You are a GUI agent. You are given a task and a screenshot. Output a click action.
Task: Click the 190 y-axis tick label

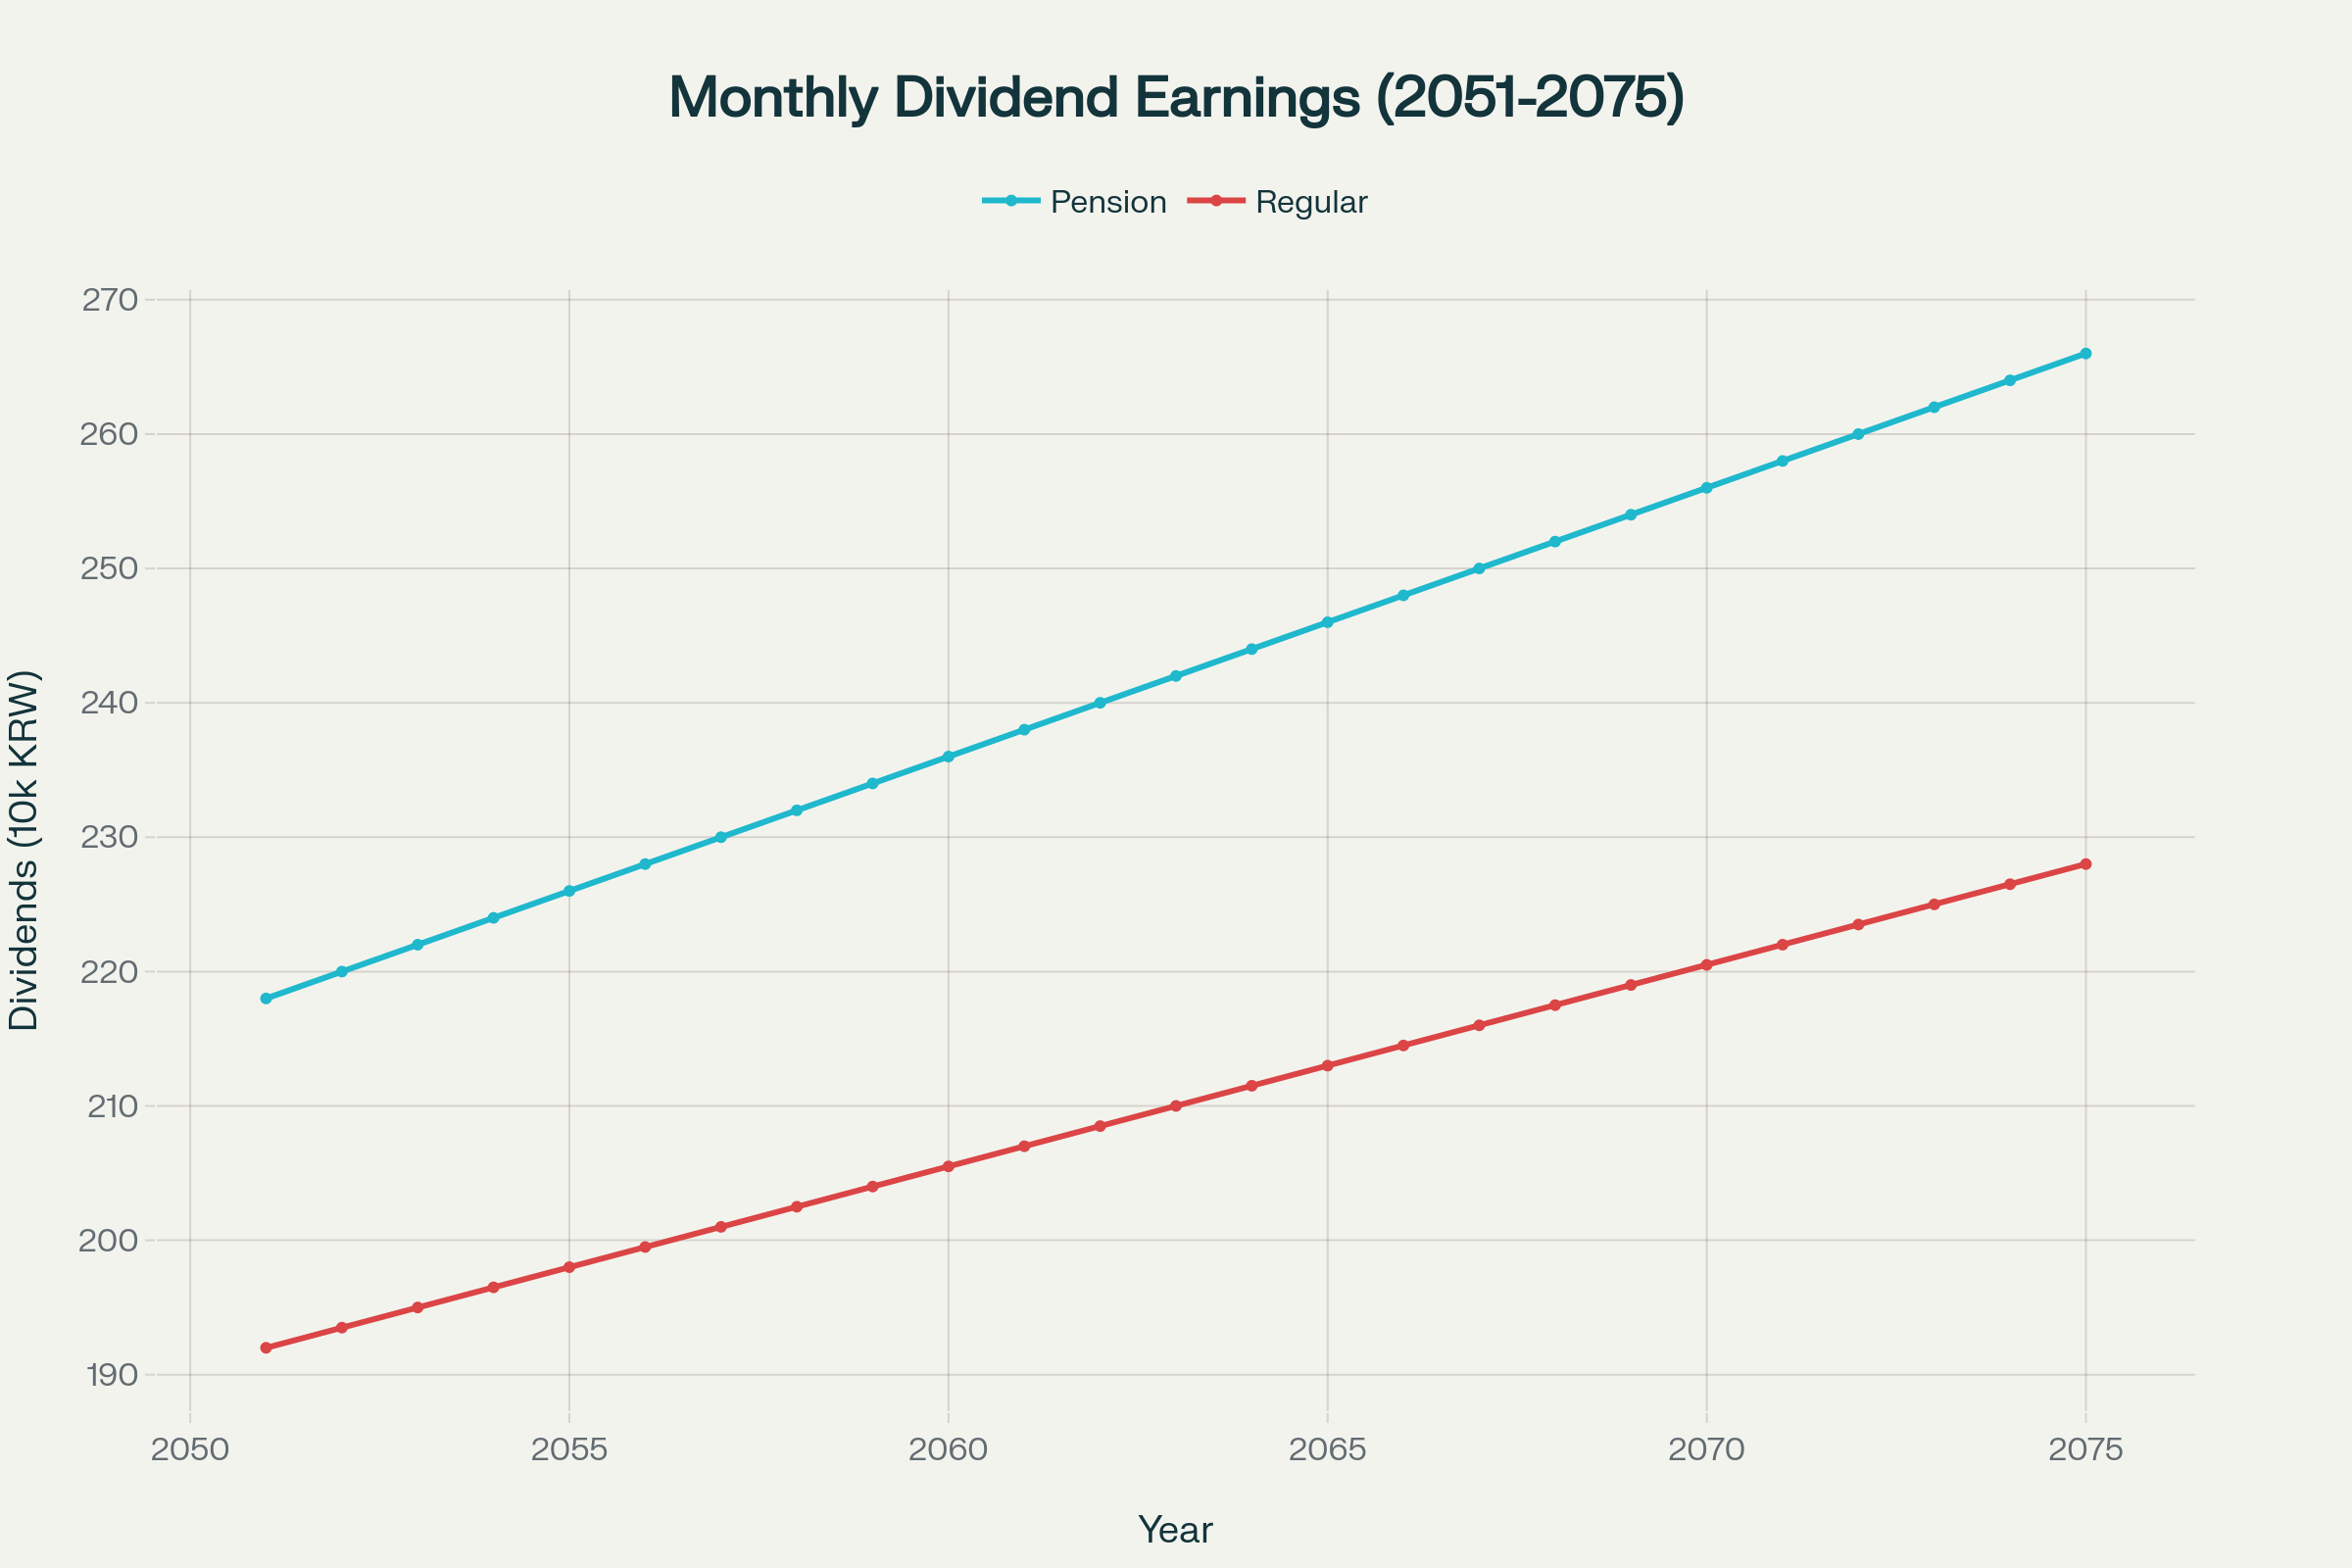[110, 1375]
